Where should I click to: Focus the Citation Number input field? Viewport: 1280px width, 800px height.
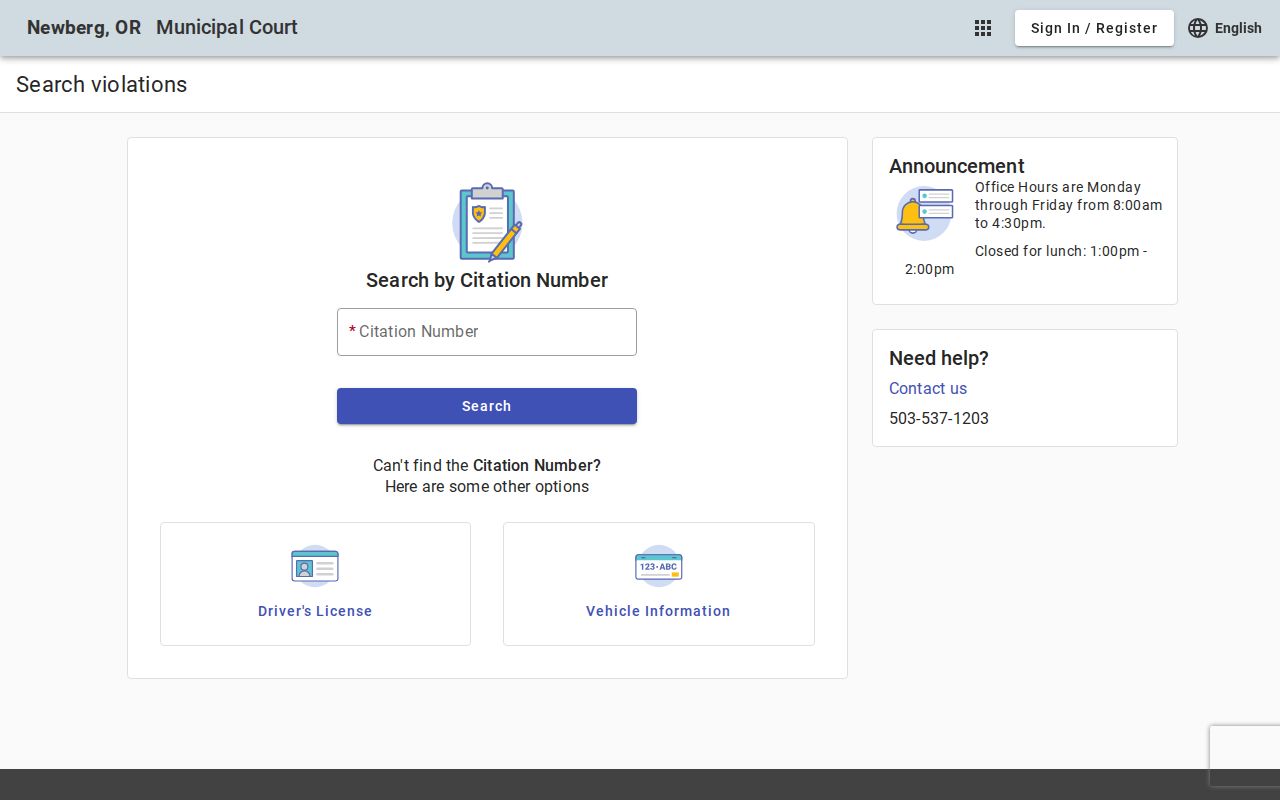click(487, 332)
